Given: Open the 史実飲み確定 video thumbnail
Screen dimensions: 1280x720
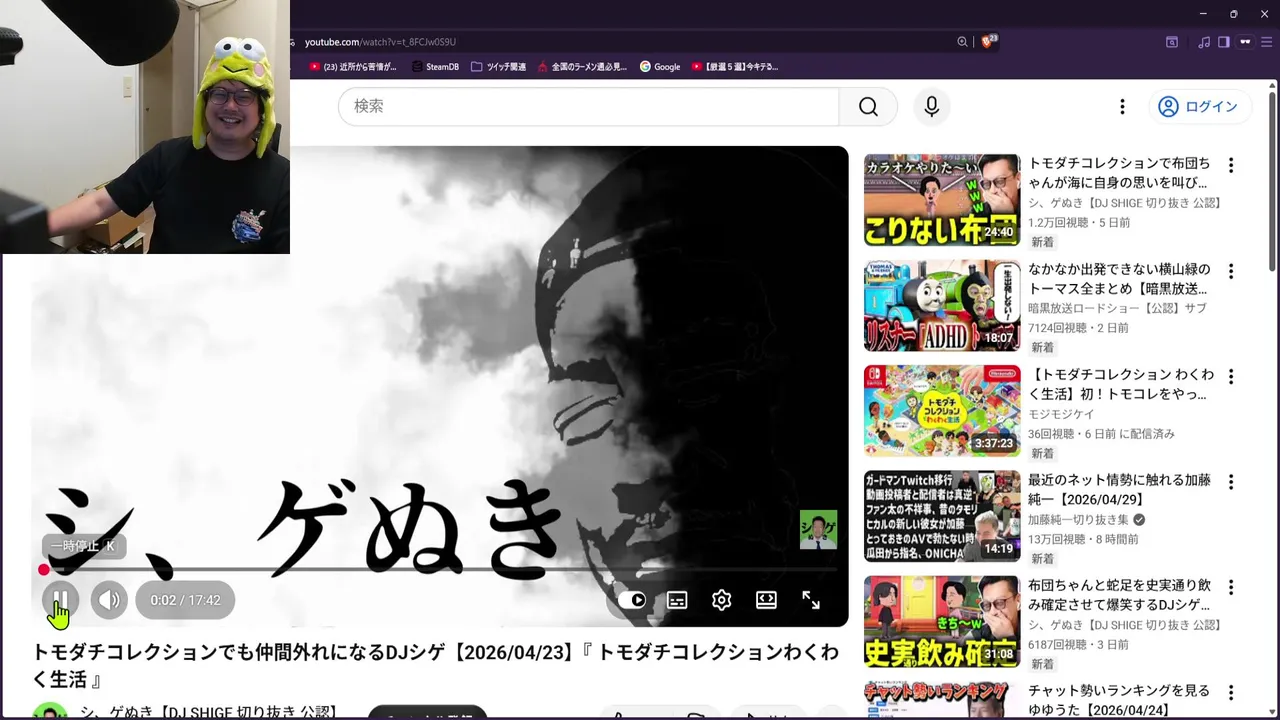Looking at the screenshot, I should [x=942, y=621].
